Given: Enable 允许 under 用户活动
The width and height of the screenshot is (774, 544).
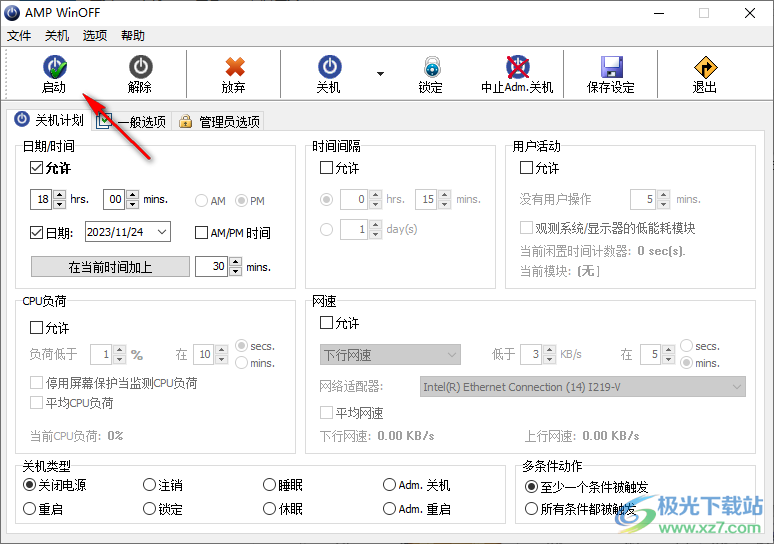Looking at the screenshot, I should coord(526,168).
